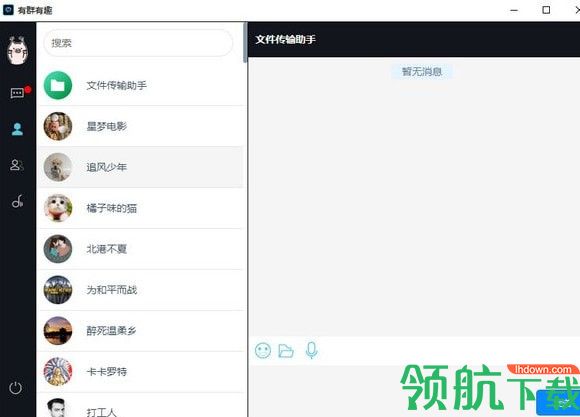Click the 为和平而战 avatar
Viewport: 580px width, 417px height.
(x=58, y=290)
